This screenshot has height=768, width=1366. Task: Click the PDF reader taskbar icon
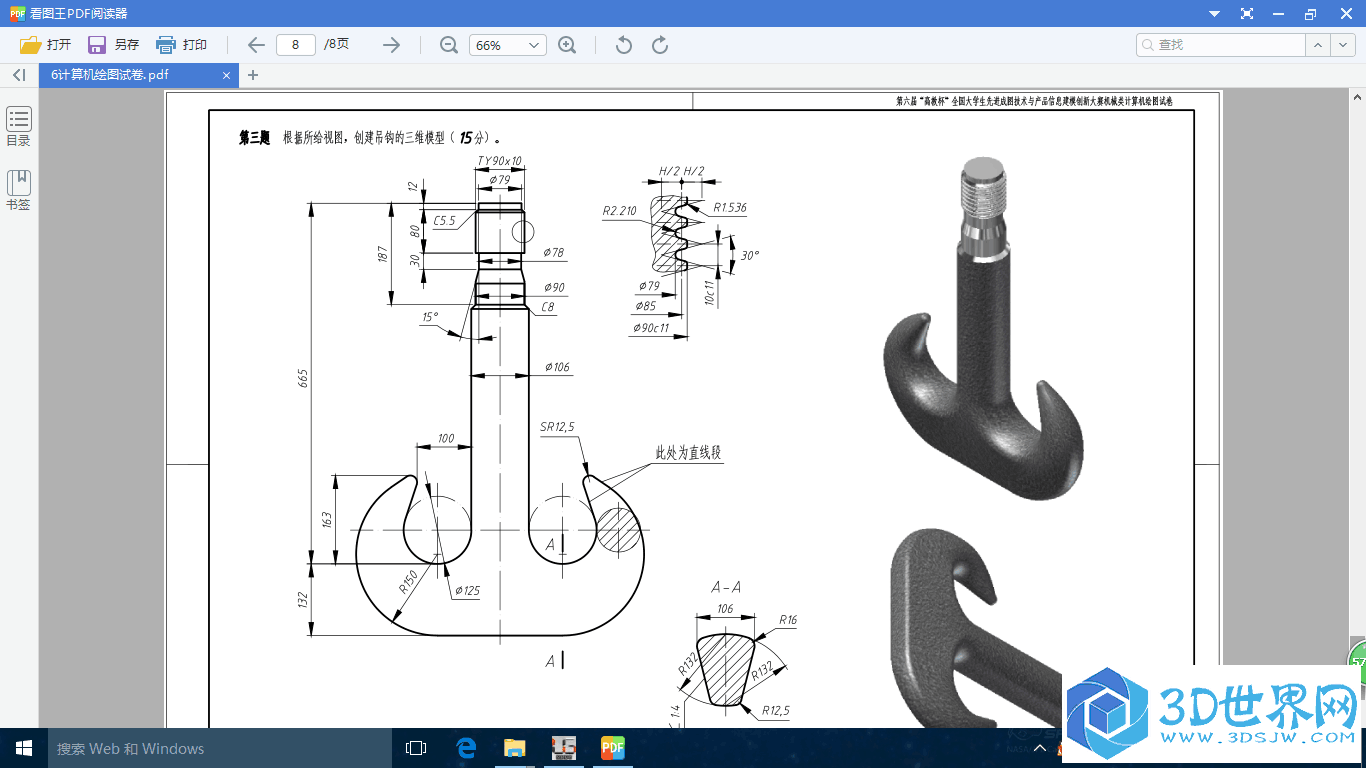612,748
